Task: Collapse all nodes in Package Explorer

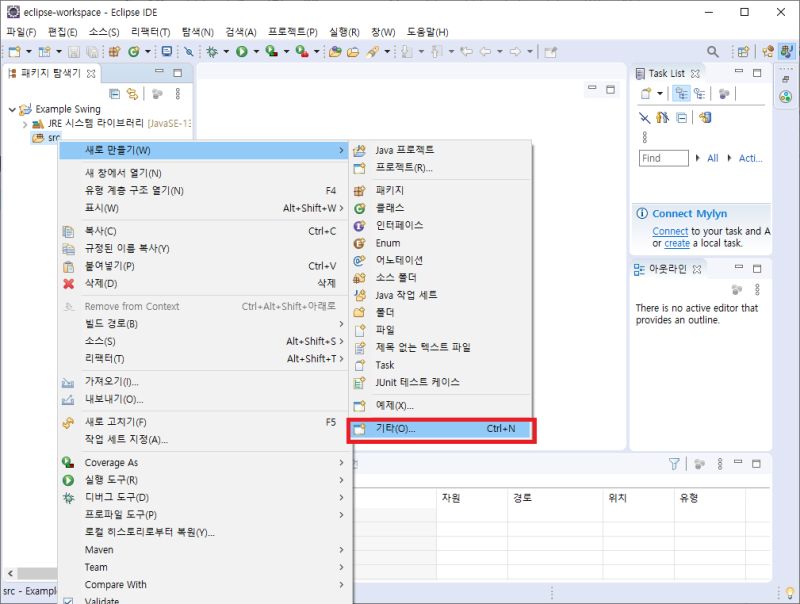Action: (x=115, y=93)
